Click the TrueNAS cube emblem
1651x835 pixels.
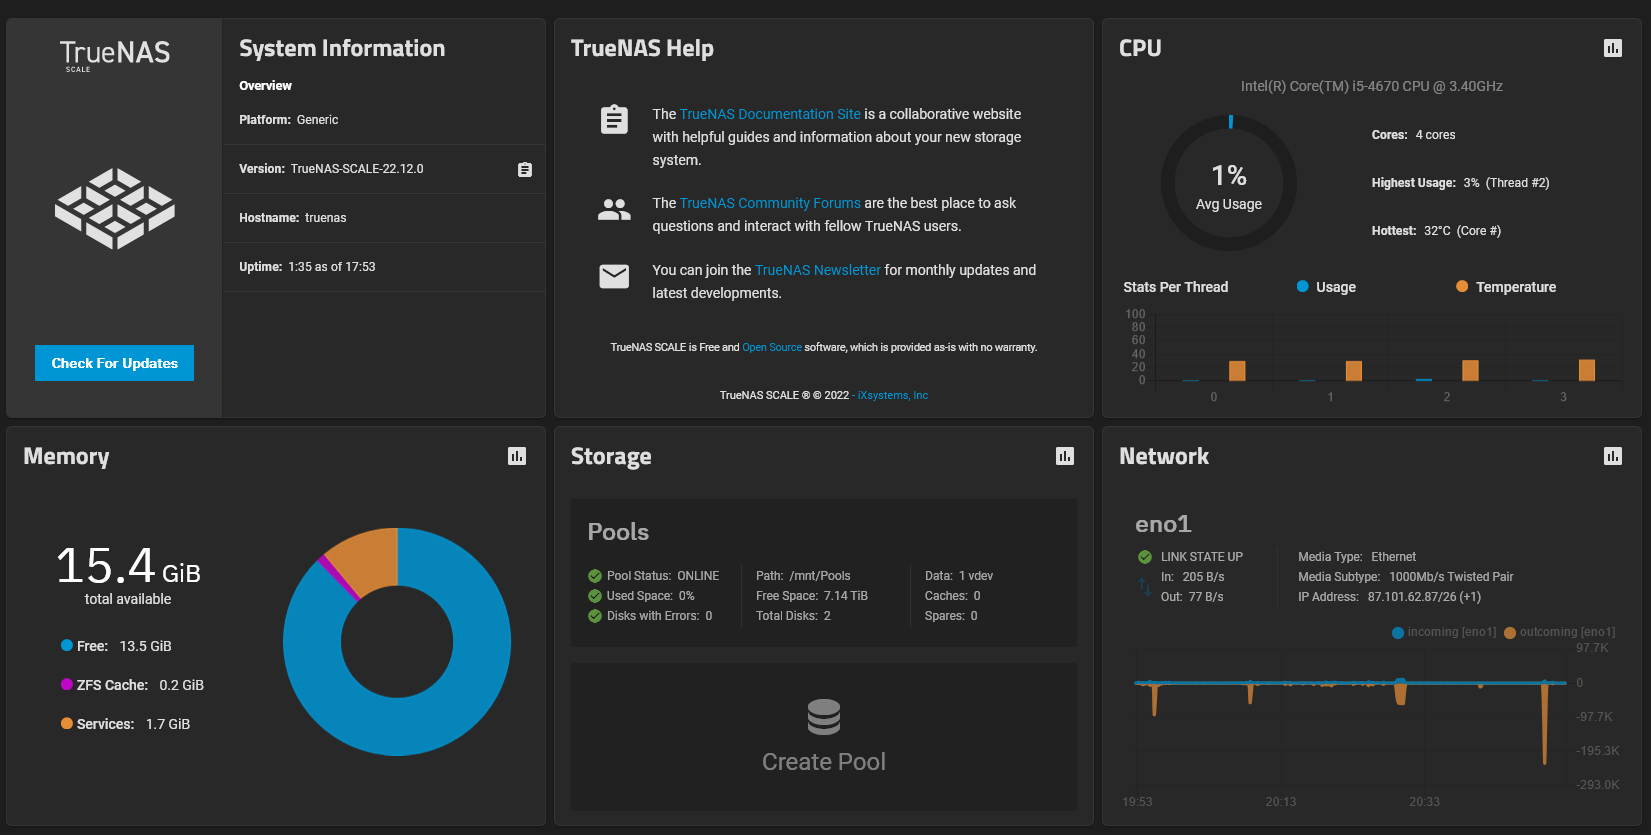[115, 208]
